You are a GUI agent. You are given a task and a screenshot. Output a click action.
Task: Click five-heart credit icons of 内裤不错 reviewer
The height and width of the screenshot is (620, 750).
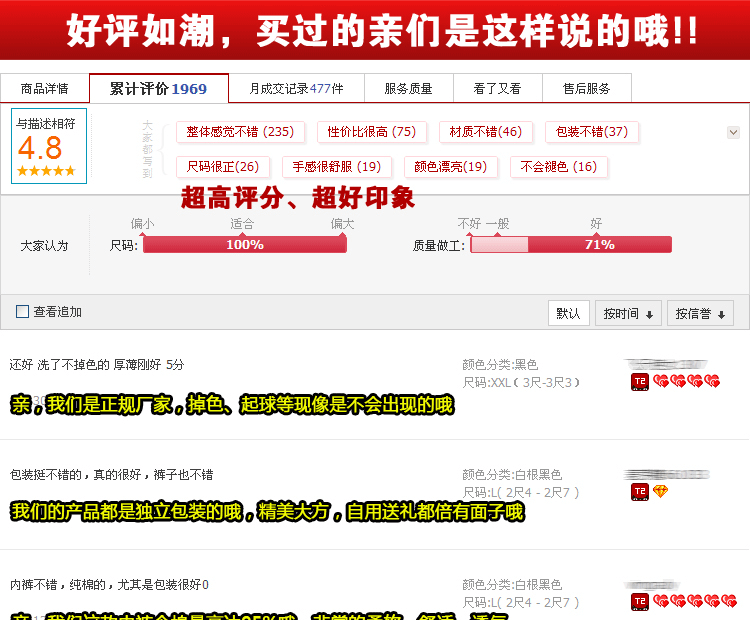pos(695,601)
